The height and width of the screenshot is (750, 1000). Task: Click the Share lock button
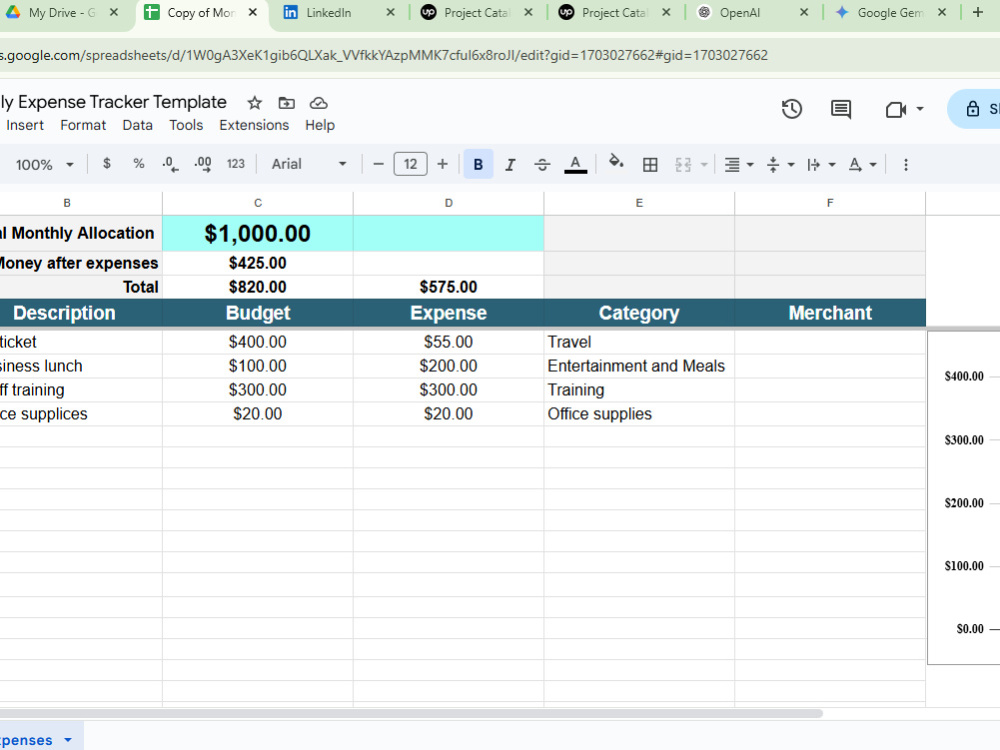(x=973, y=109)
